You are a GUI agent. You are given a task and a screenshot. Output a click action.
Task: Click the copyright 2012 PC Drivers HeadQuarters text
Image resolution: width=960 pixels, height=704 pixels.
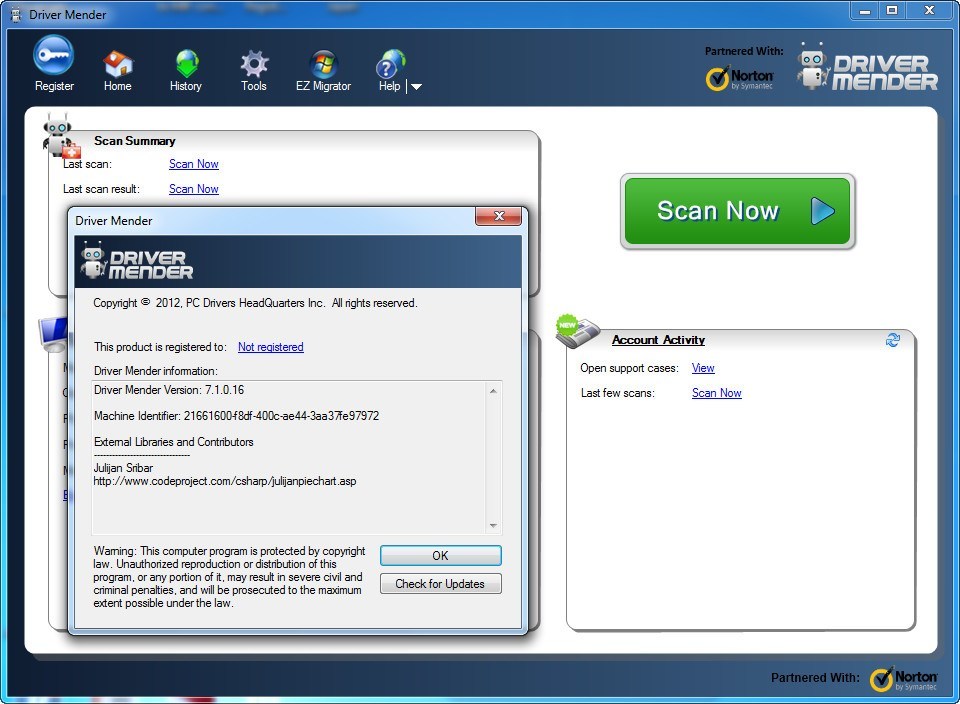[255, 303]
